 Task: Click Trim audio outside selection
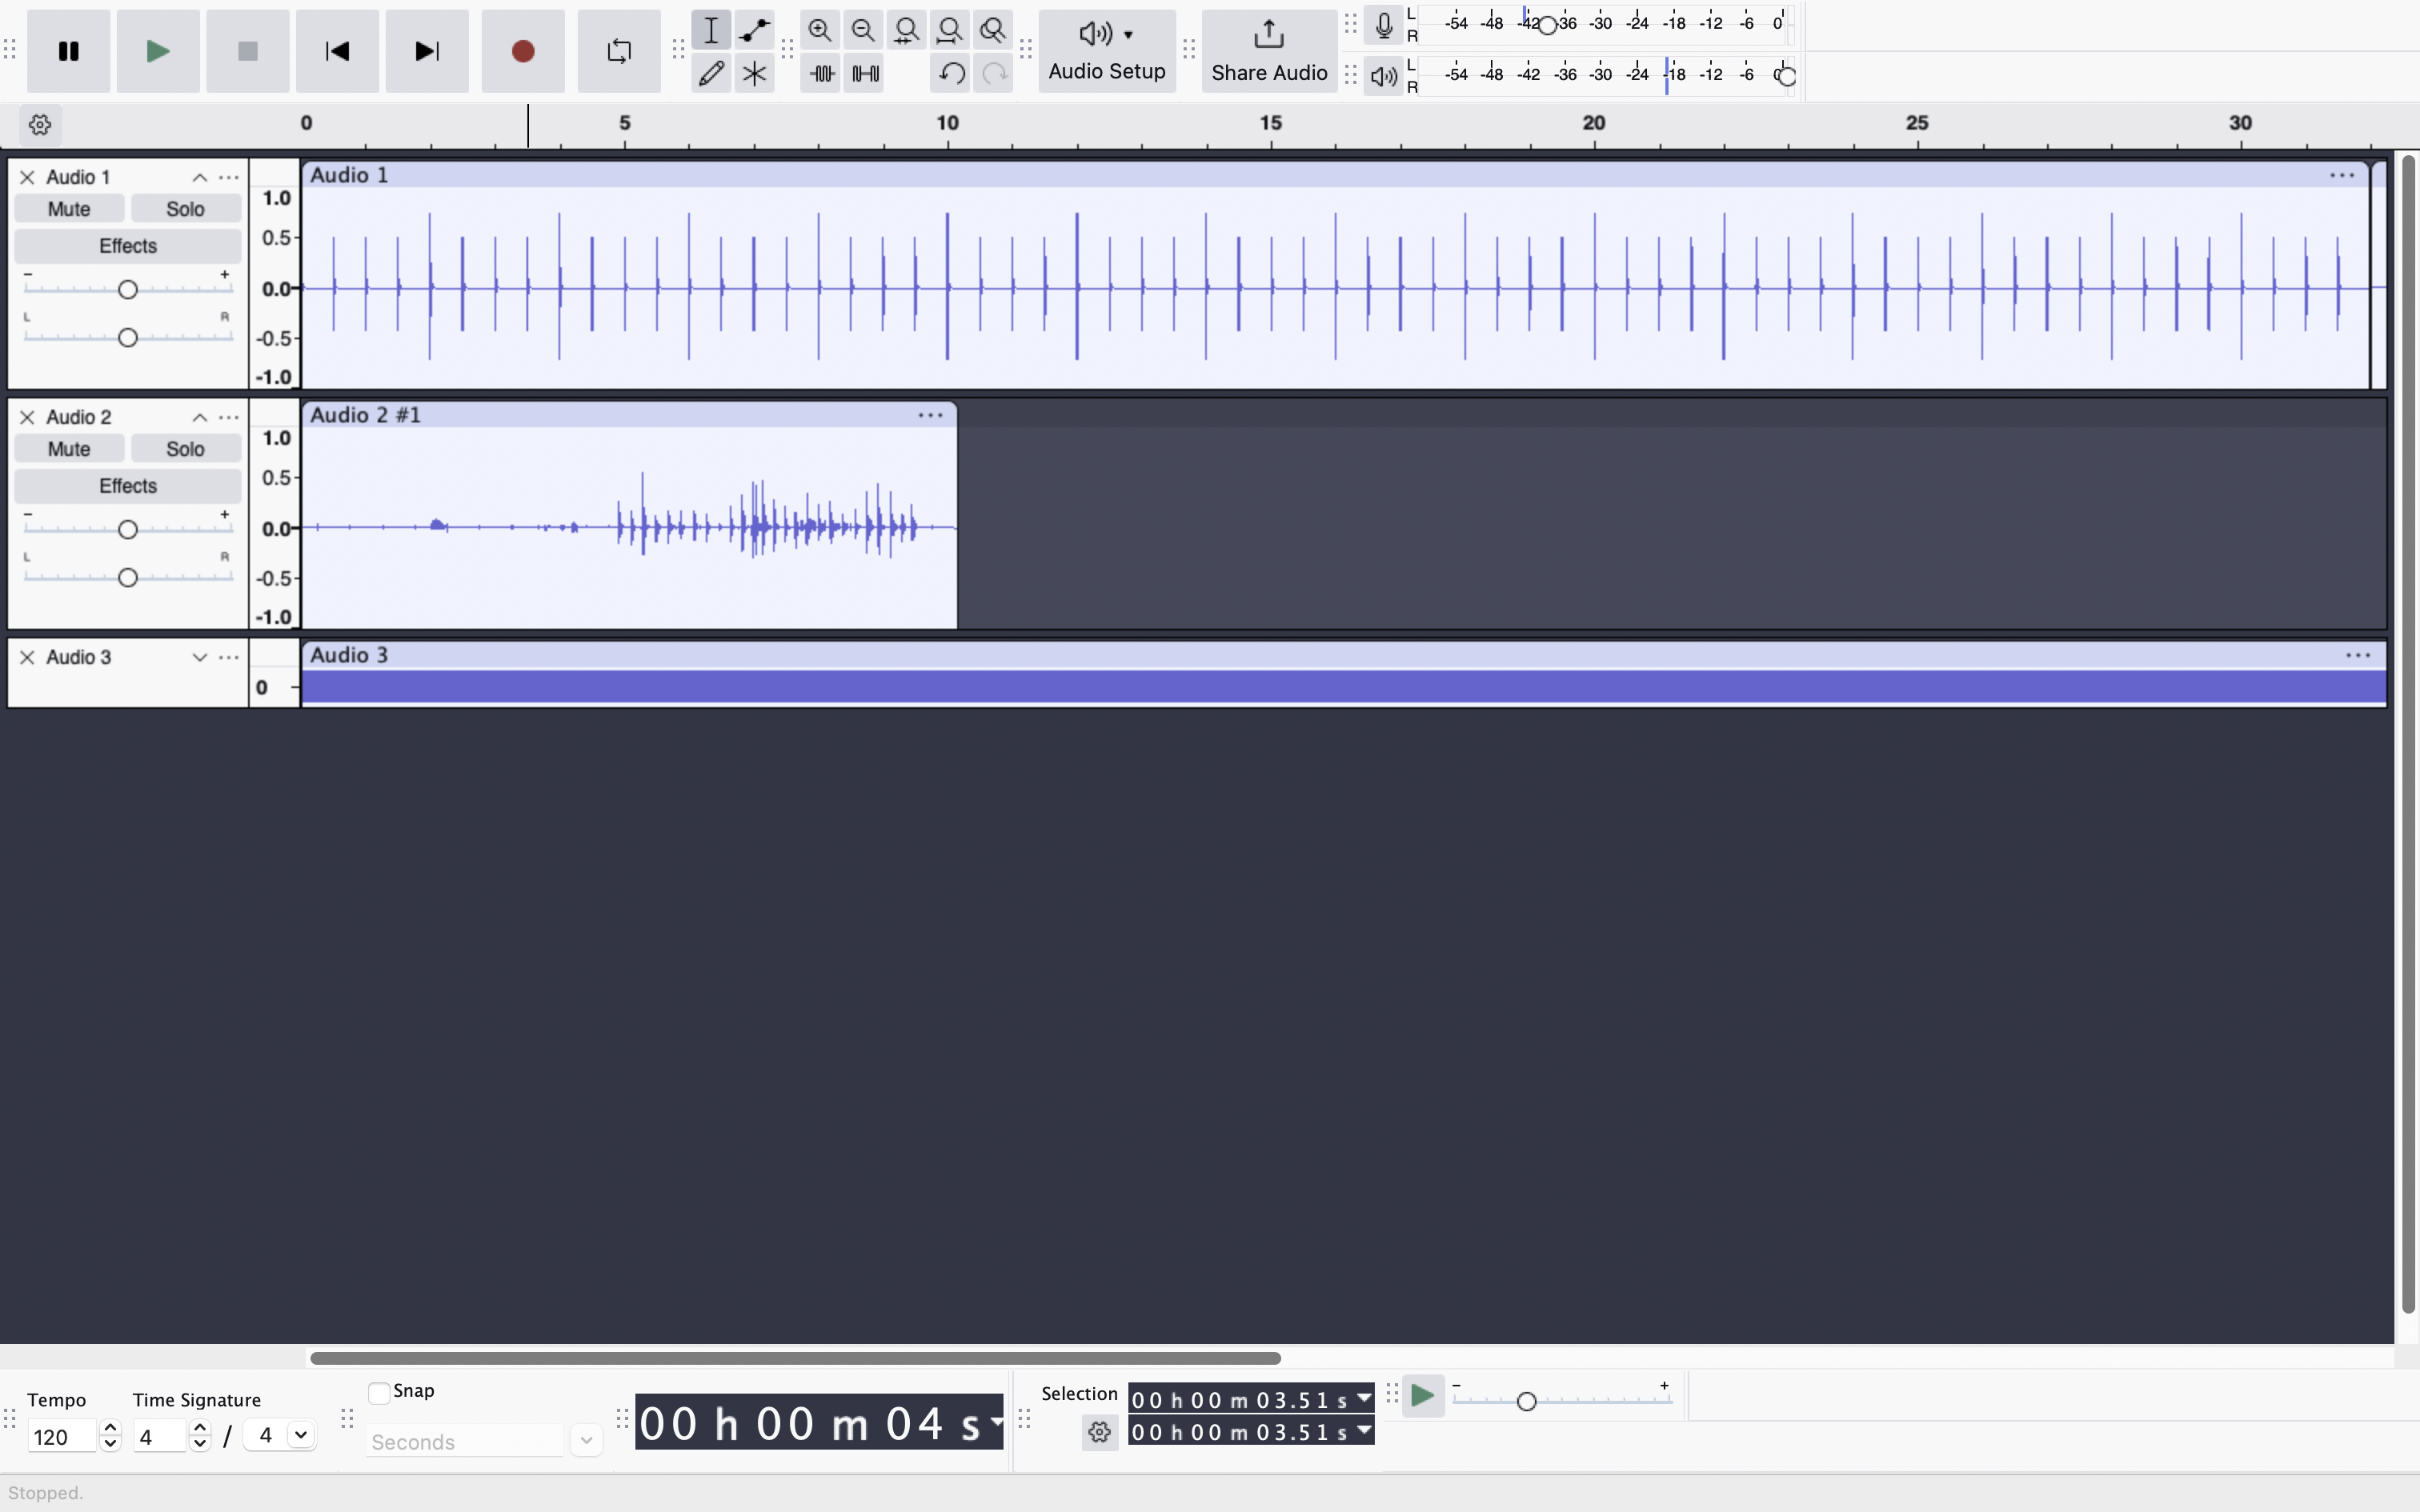822,73
